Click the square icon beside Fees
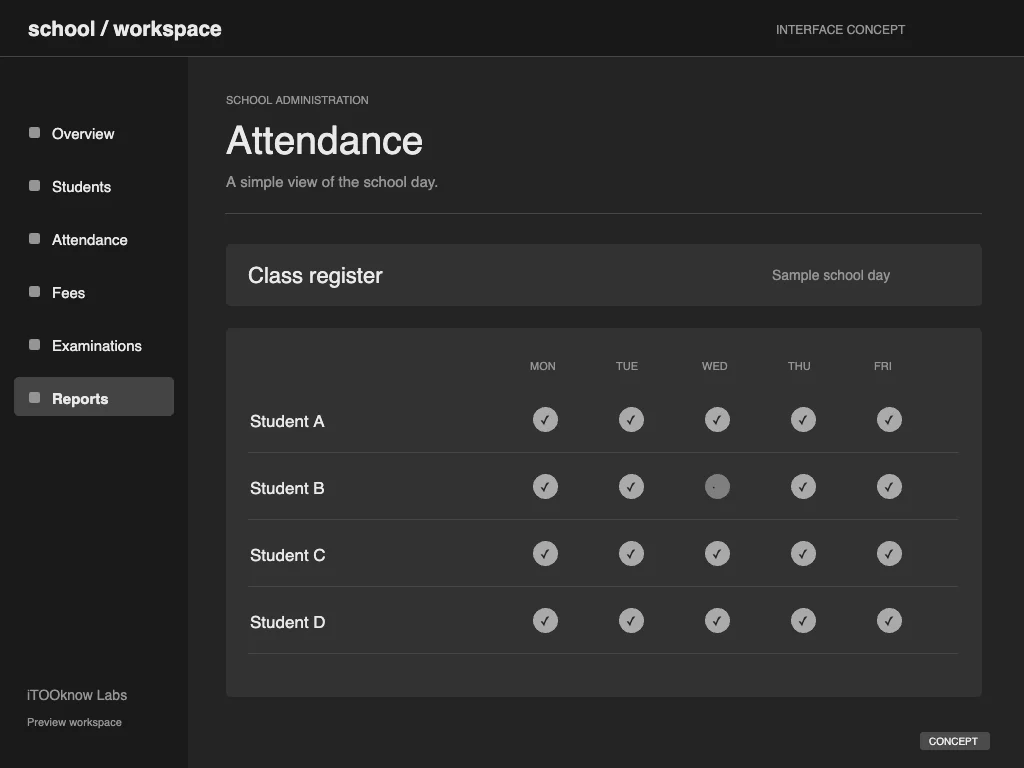 point(35,292)
